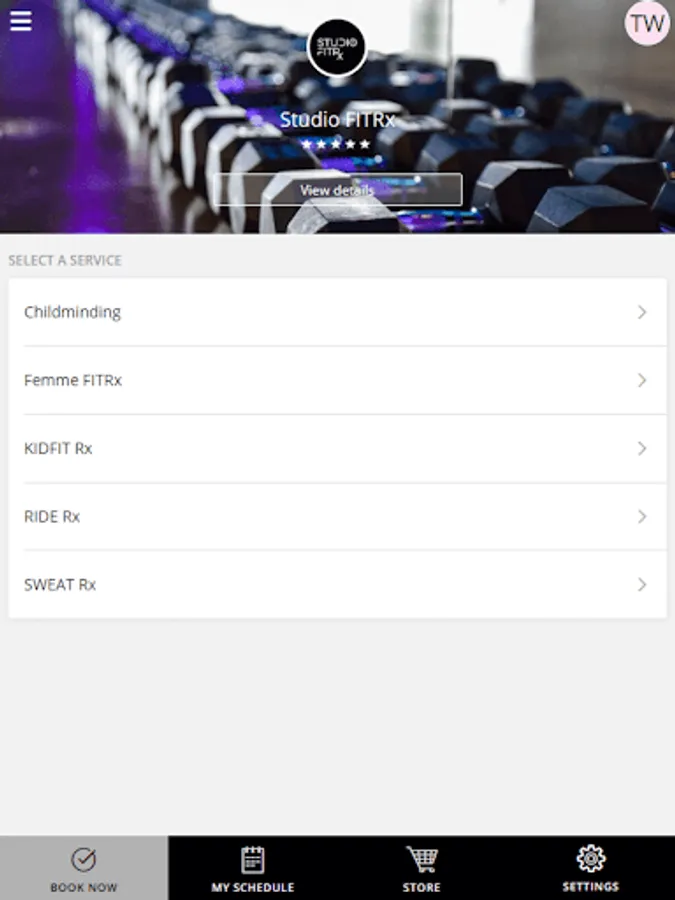The height and width of the screenshot is (900, 675).
Task: Tap the Studio FITRx round logo
Action: [337, 48]
